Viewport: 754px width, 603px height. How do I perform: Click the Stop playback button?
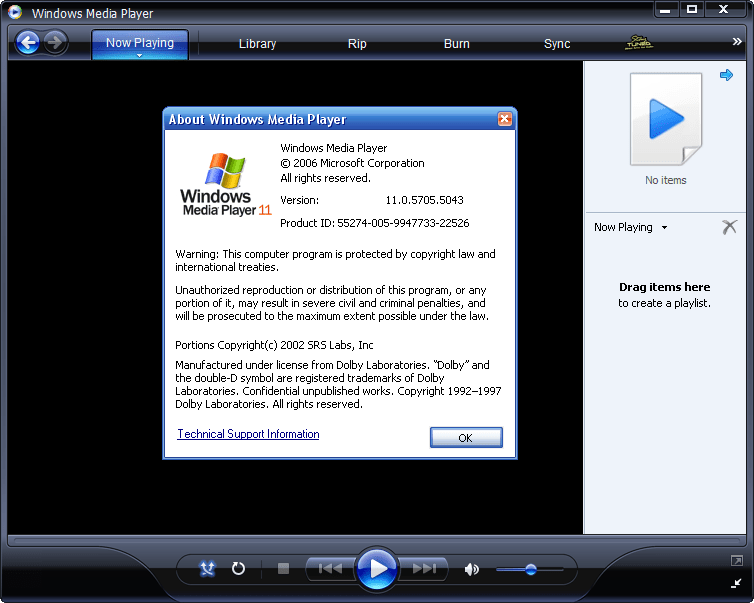[x=283, y=569]
